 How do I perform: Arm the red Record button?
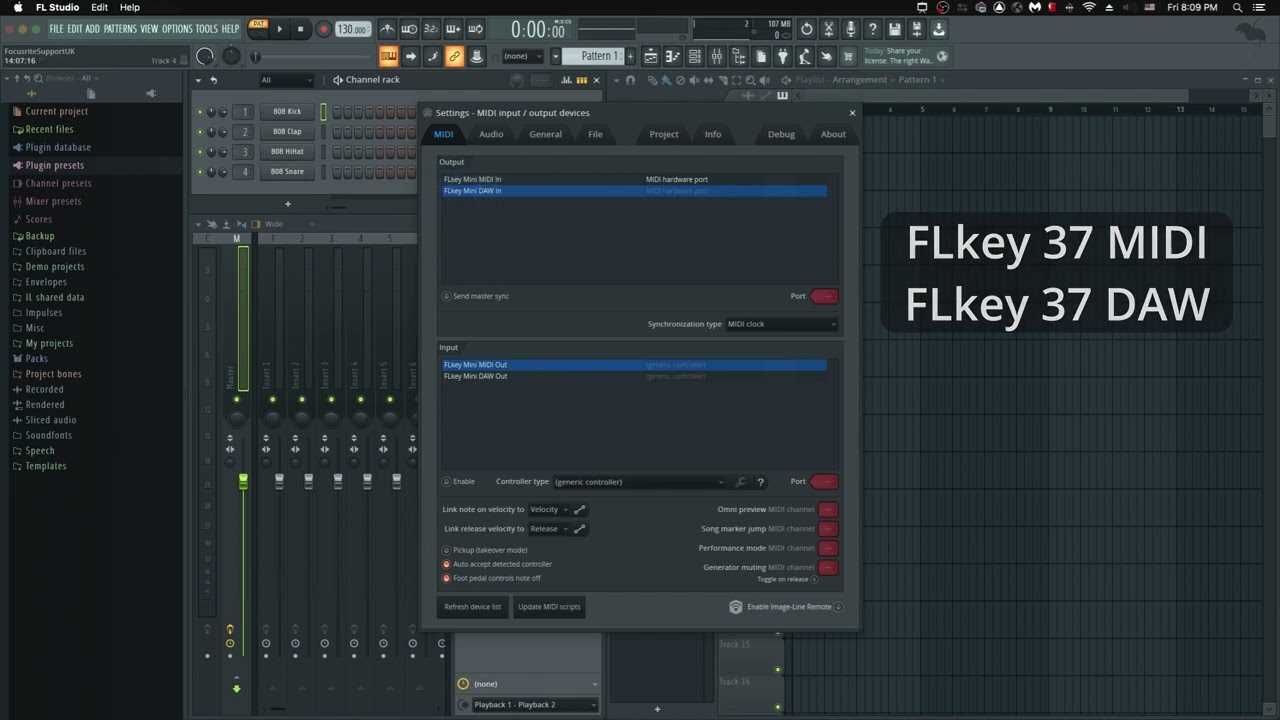pos(323,29)
